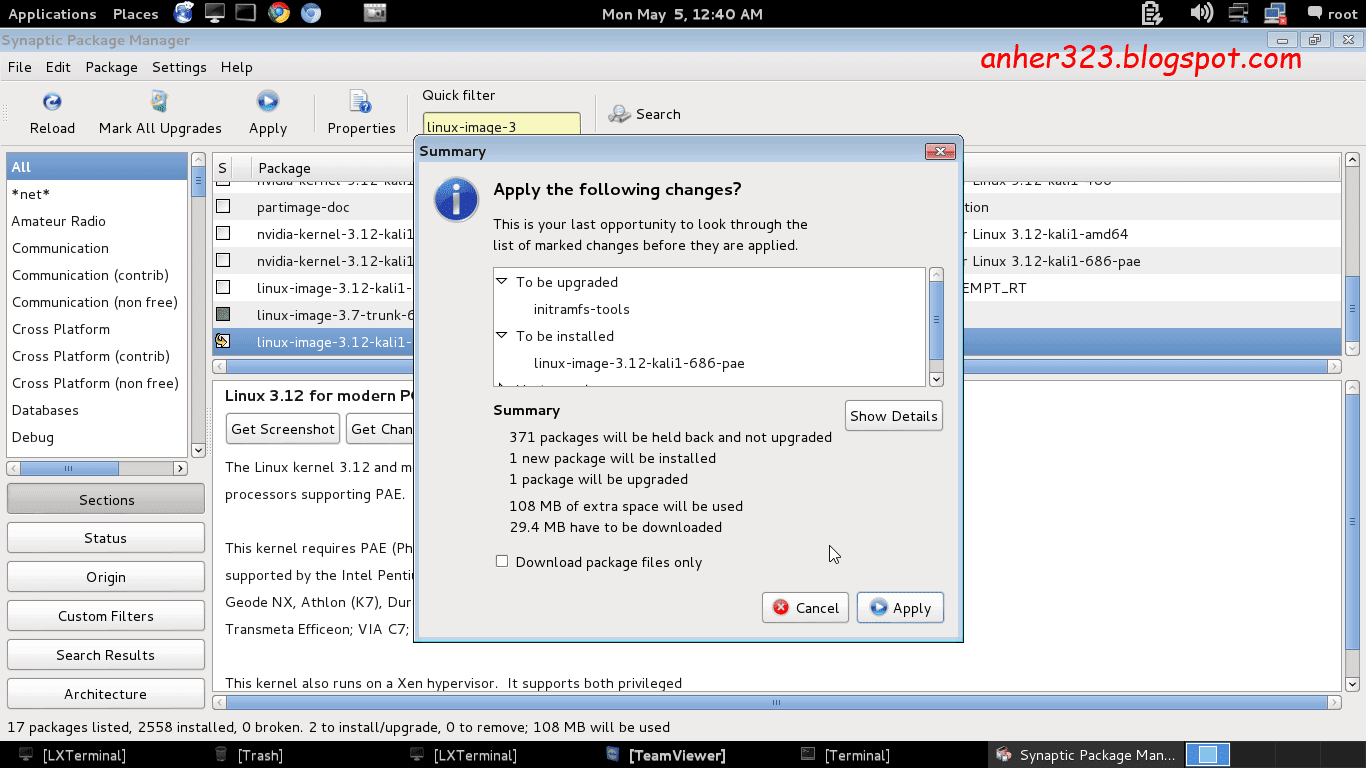Click the Architecture filter button
This screenshot has height=768, width=1366.
(106, 694)
